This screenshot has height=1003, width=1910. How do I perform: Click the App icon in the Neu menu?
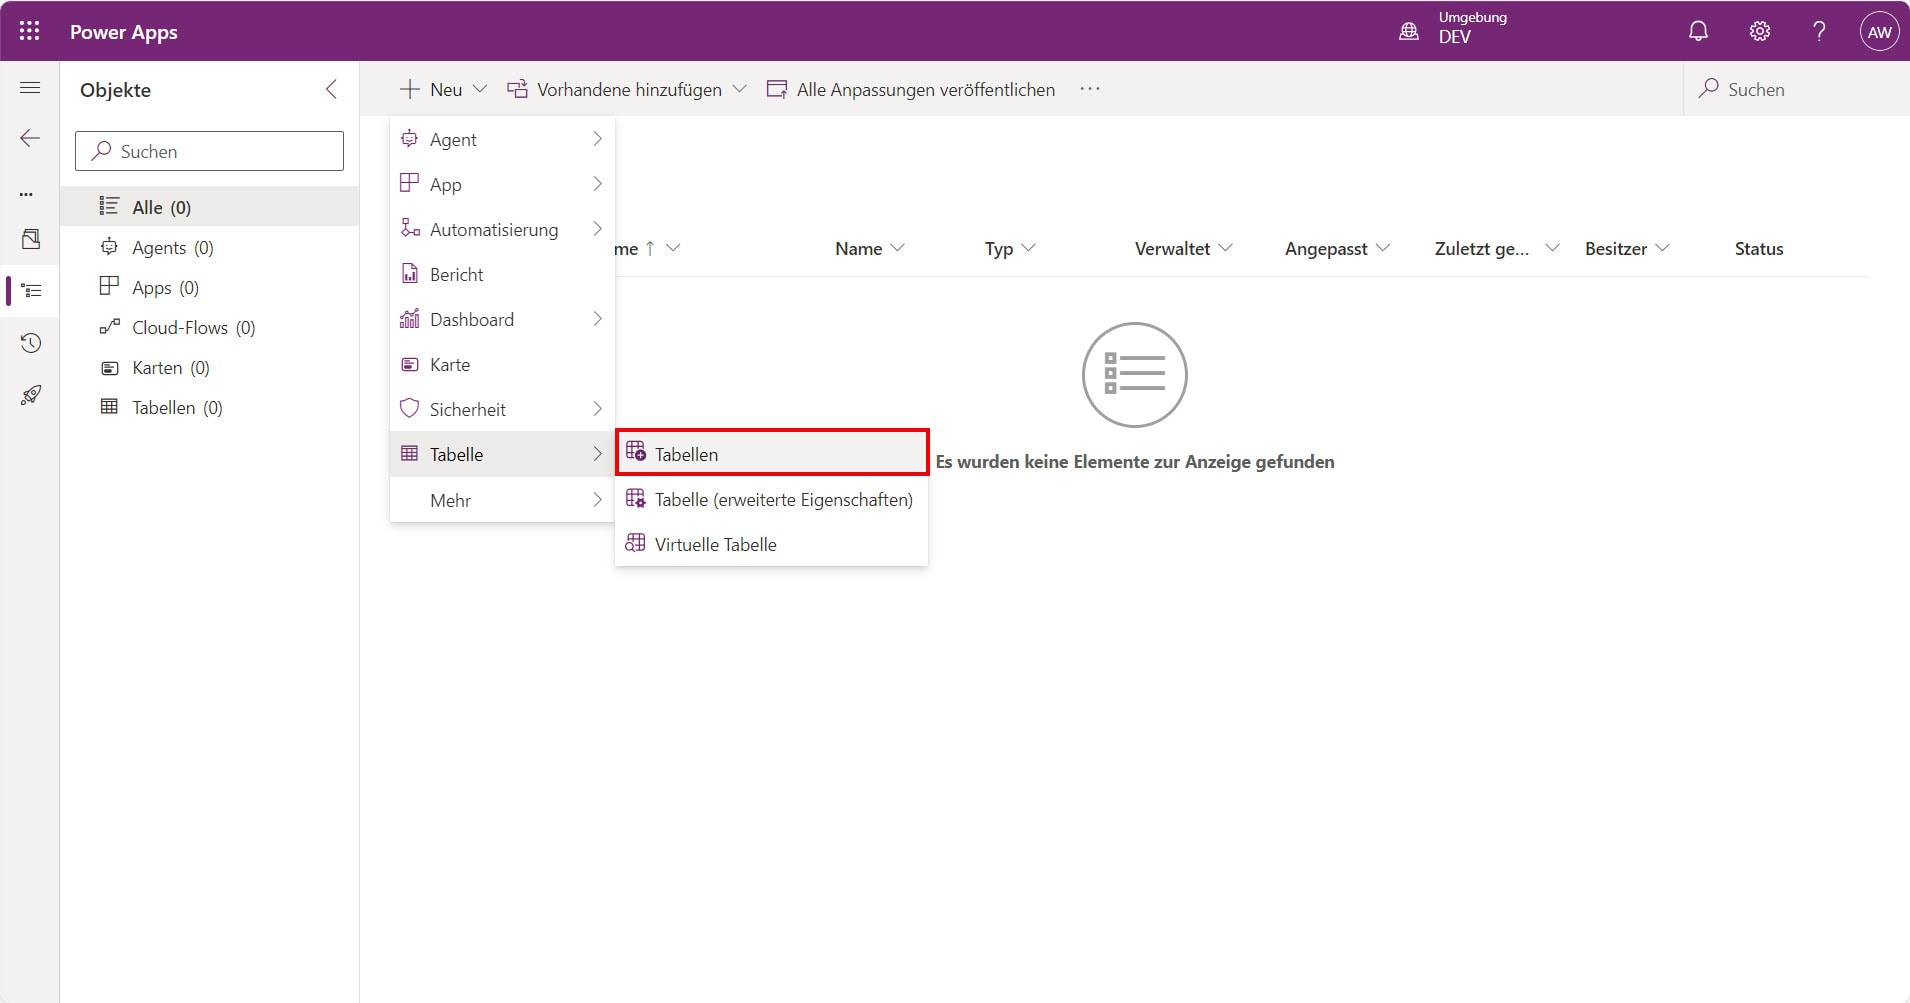pyautogui.click(x=409, y=183)
